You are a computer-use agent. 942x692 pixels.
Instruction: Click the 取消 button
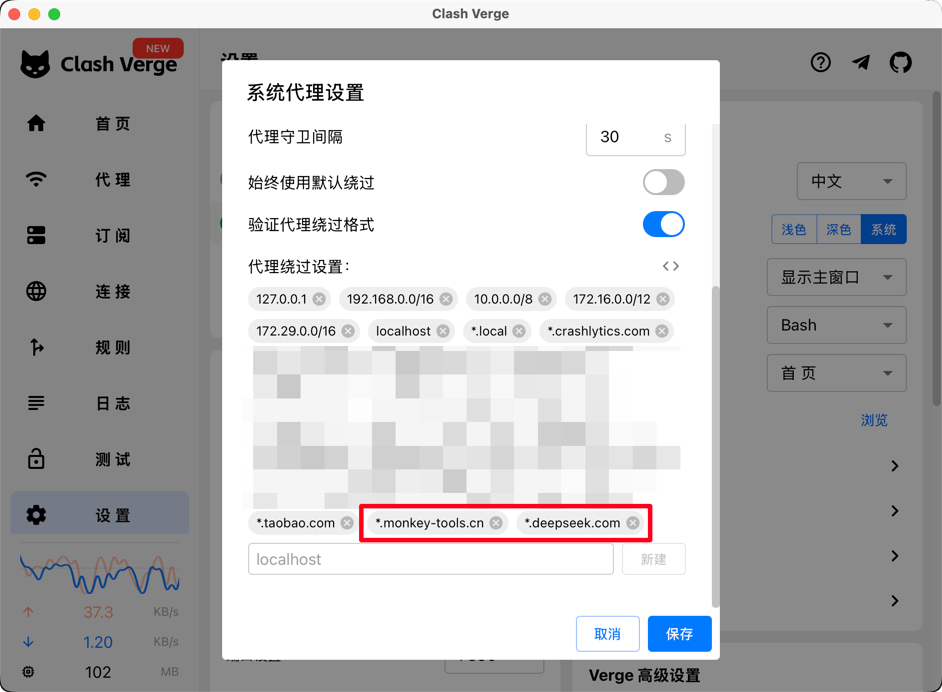pyautogui.click(x=607, y=634)
